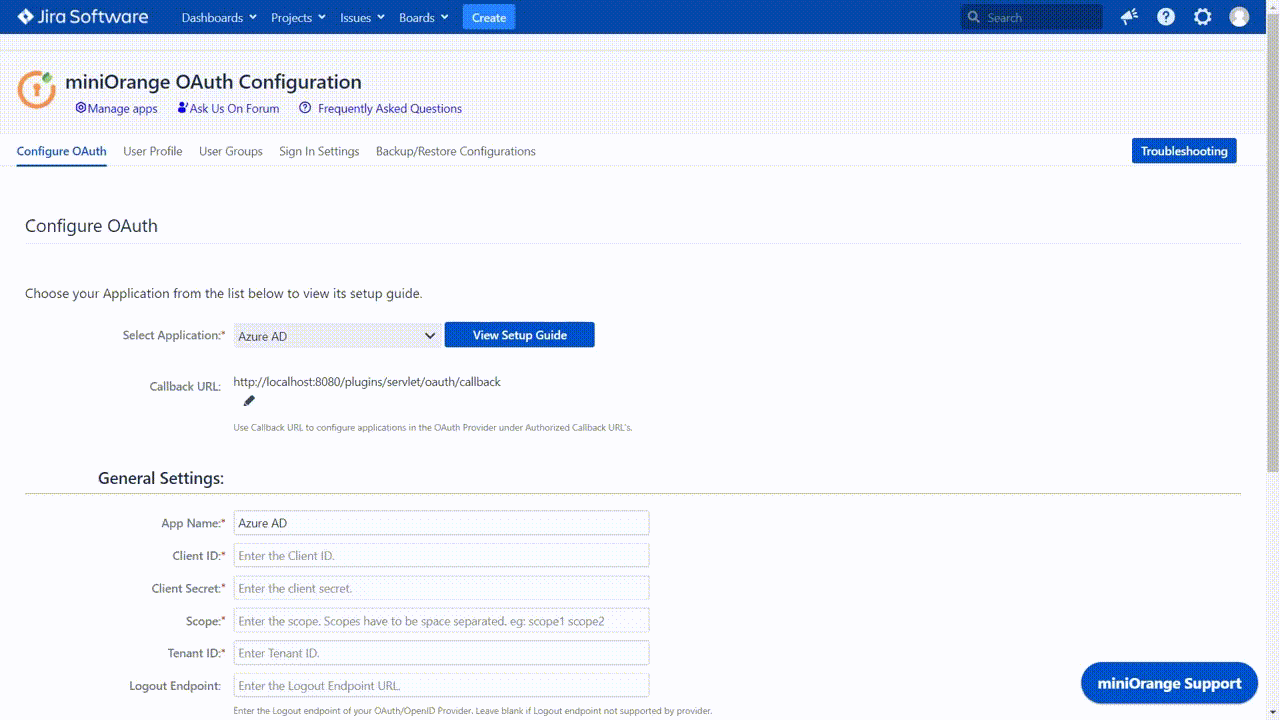The width and height of the screenshot is (1280, 720).
Task: Open miniOrange Support widget
Action: point(1169,684)
